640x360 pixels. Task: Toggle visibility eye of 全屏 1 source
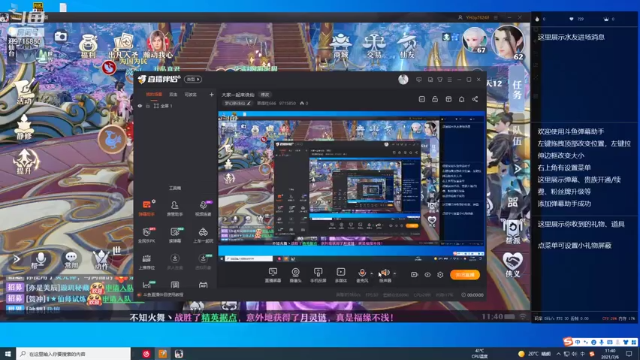(x=140, y=106)
